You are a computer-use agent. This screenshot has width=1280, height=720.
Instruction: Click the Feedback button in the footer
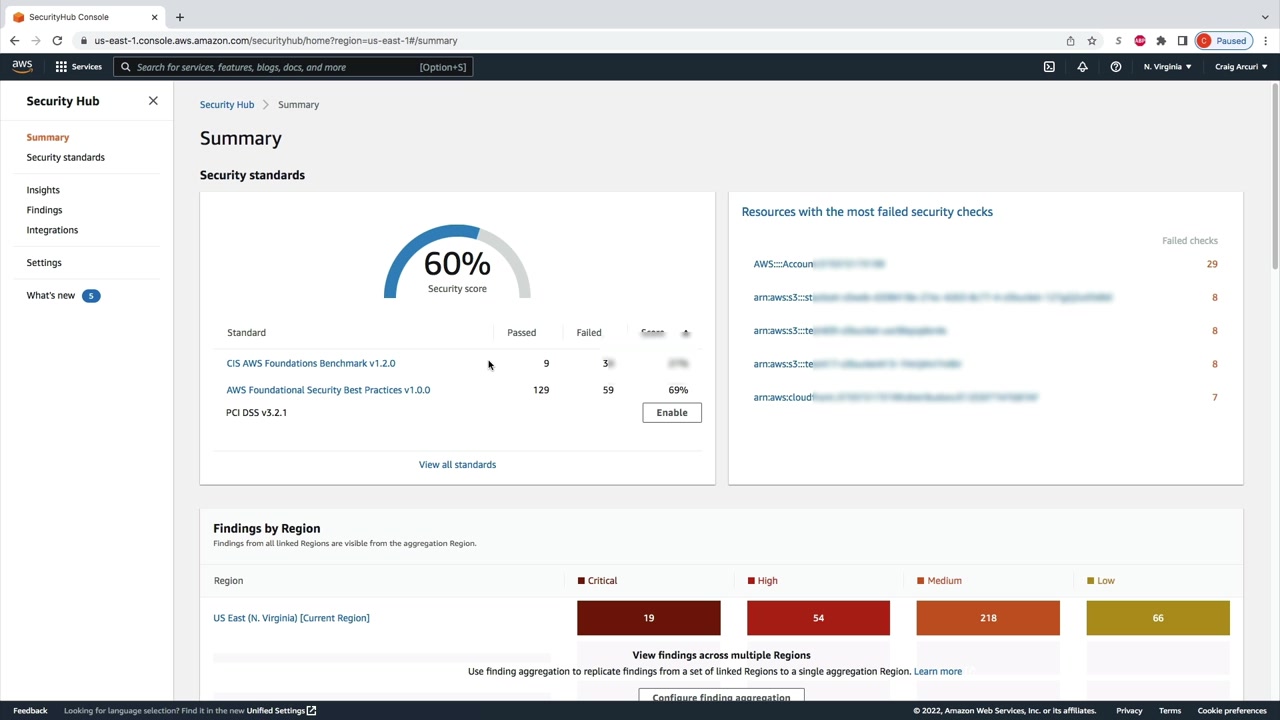point(30,711)
